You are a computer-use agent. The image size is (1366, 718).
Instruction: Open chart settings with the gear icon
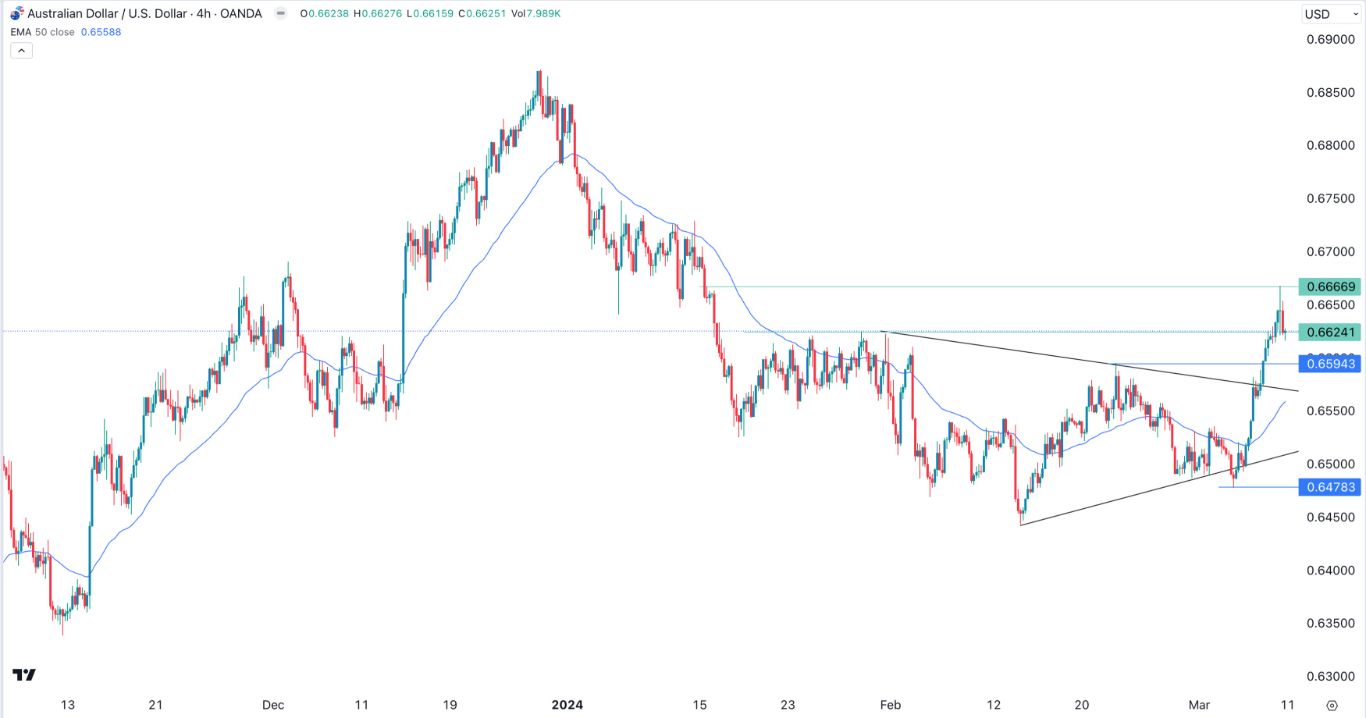pos(1331,704)
